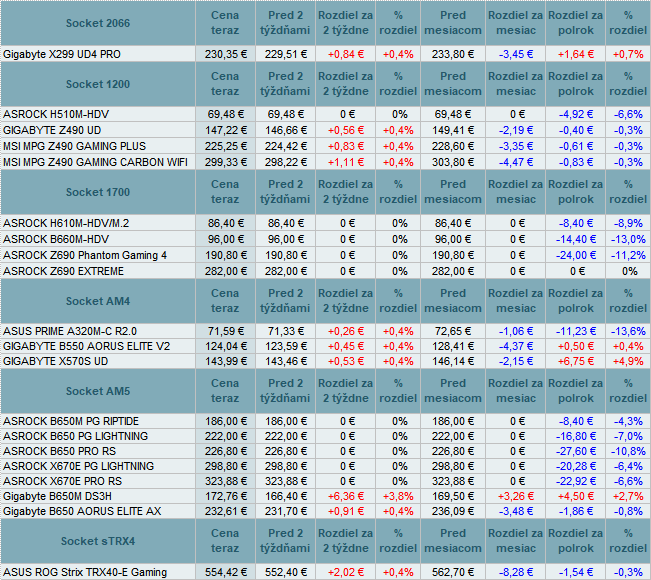
Task: Select Gigabyte B650M DS3H motherboard name
Action: (x=57, y=496)
